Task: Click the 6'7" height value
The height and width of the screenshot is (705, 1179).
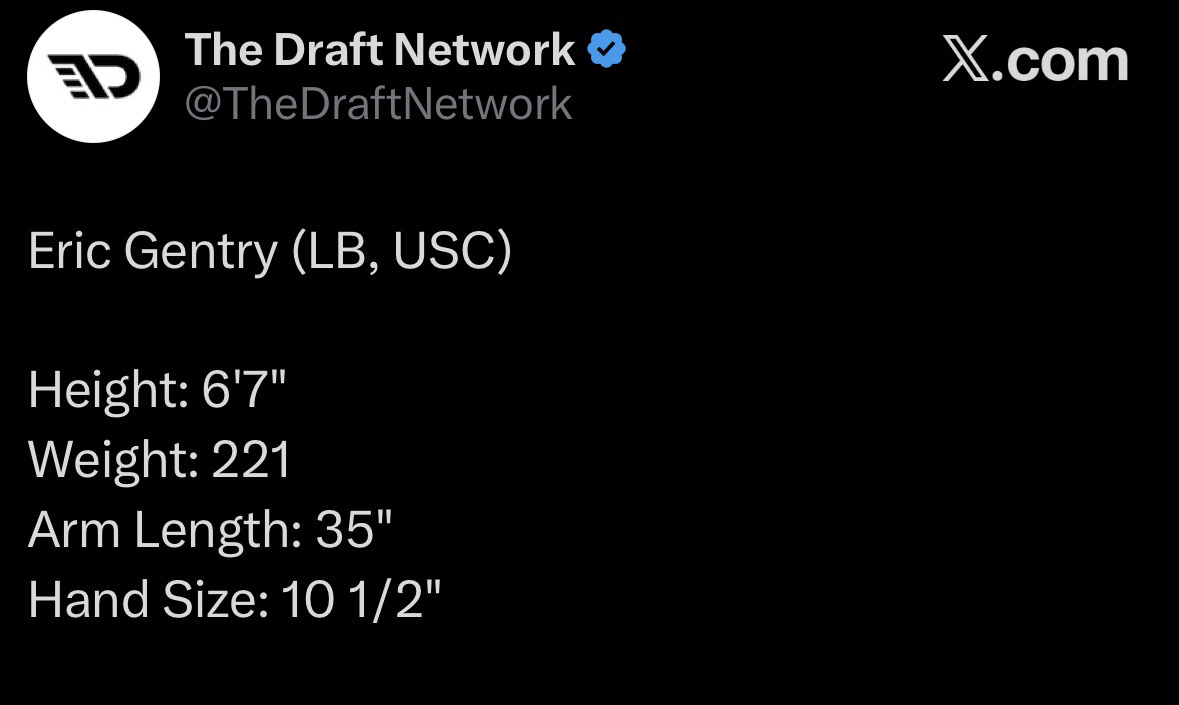Action: point(244,389)
